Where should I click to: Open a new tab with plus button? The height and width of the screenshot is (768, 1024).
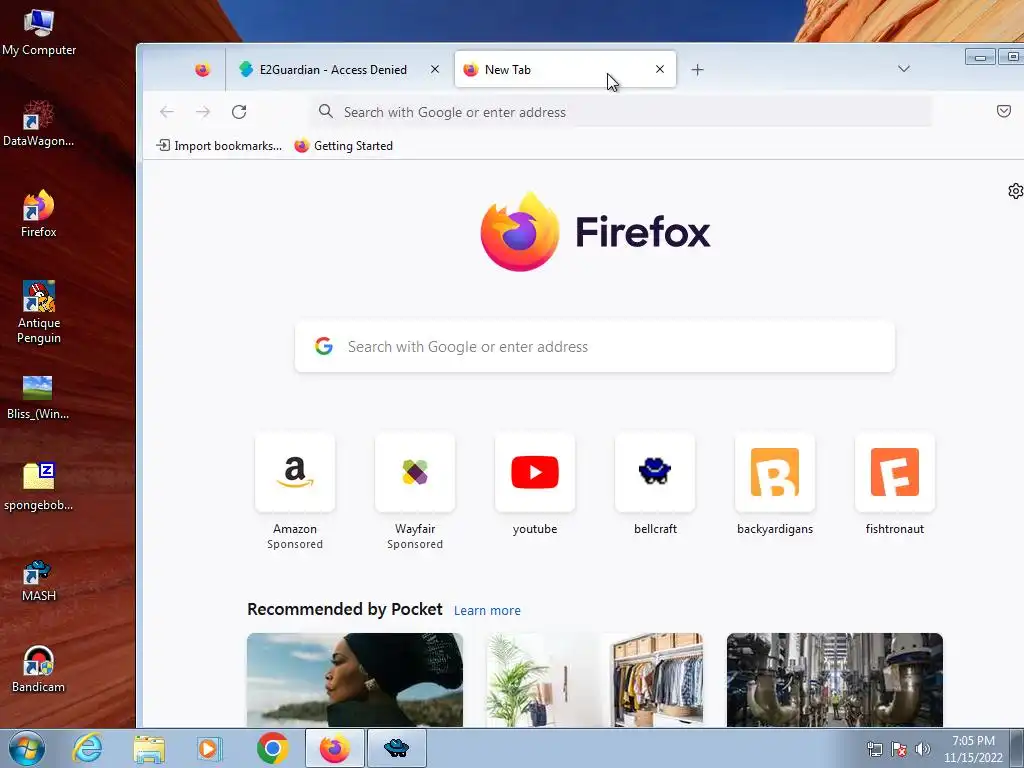[697, 69]
